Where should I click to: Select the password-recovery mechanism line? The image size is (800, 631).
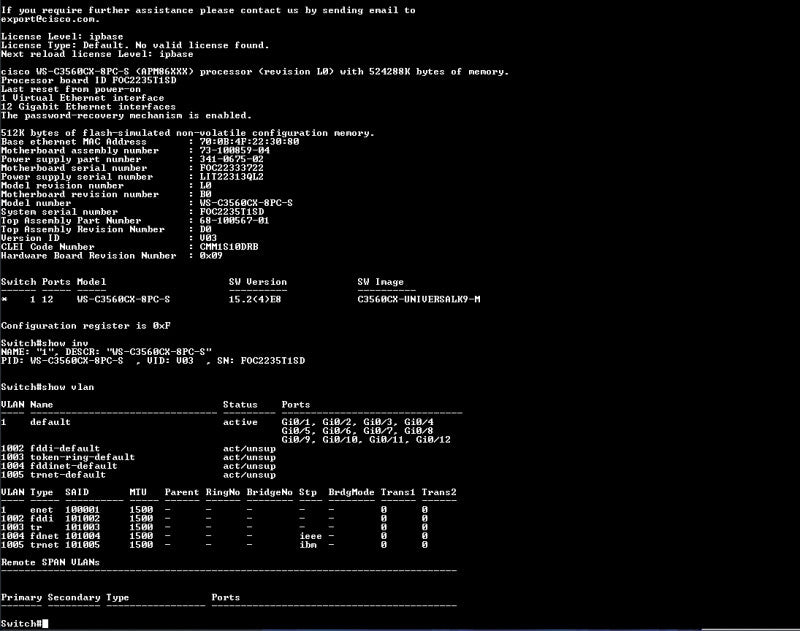coord(126,115)
